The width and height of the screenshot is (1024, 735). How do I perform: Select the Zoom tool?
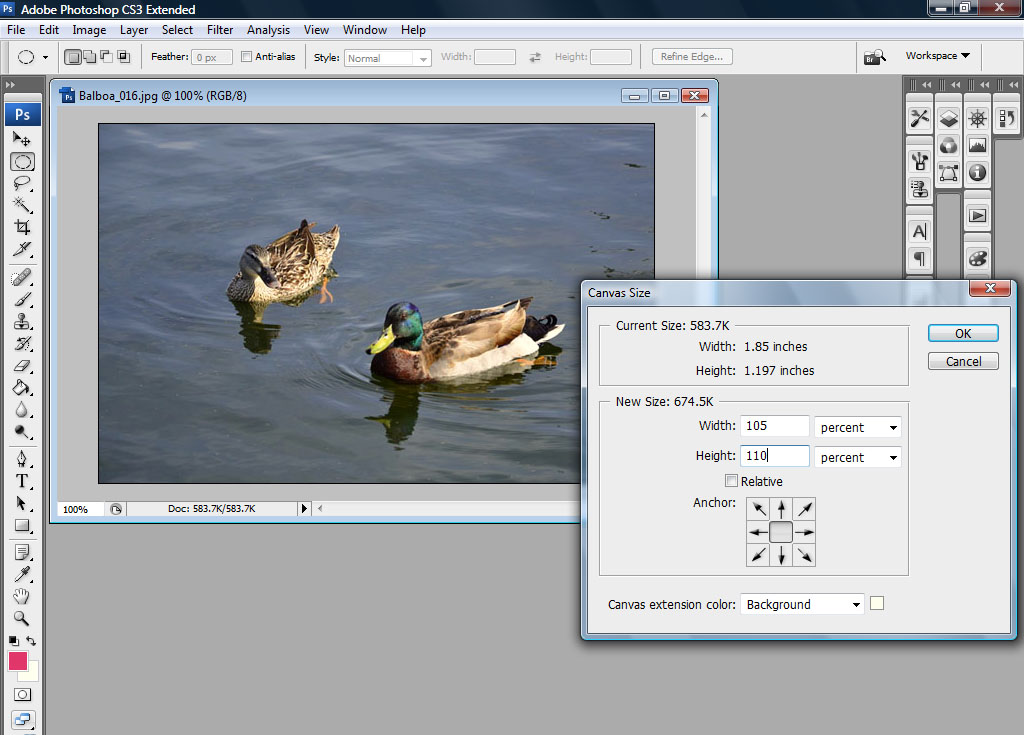coord(22,618)
